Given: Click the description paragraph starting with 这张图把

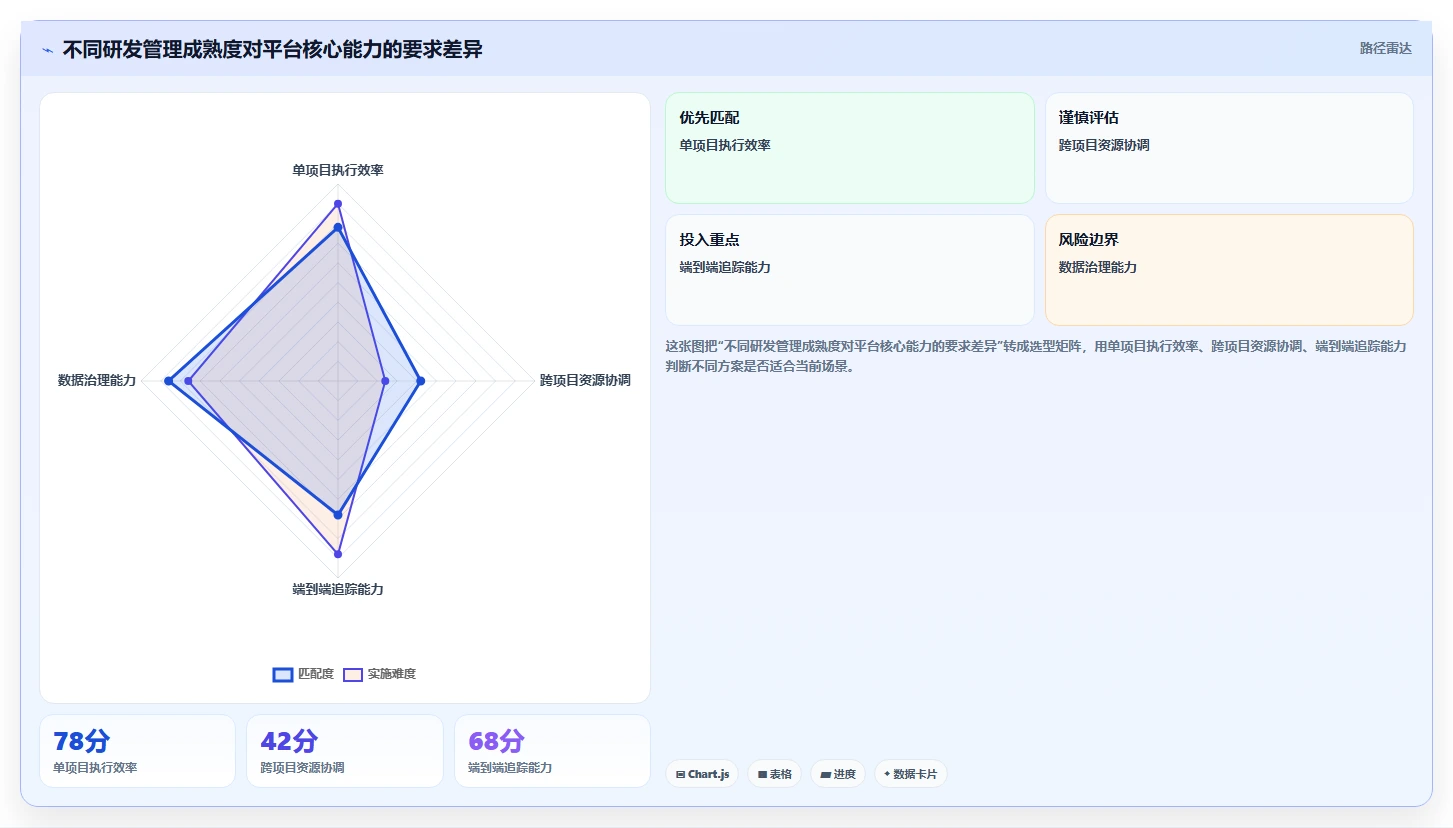Looking at the screenshot, I should click(x=1037, y=356).
